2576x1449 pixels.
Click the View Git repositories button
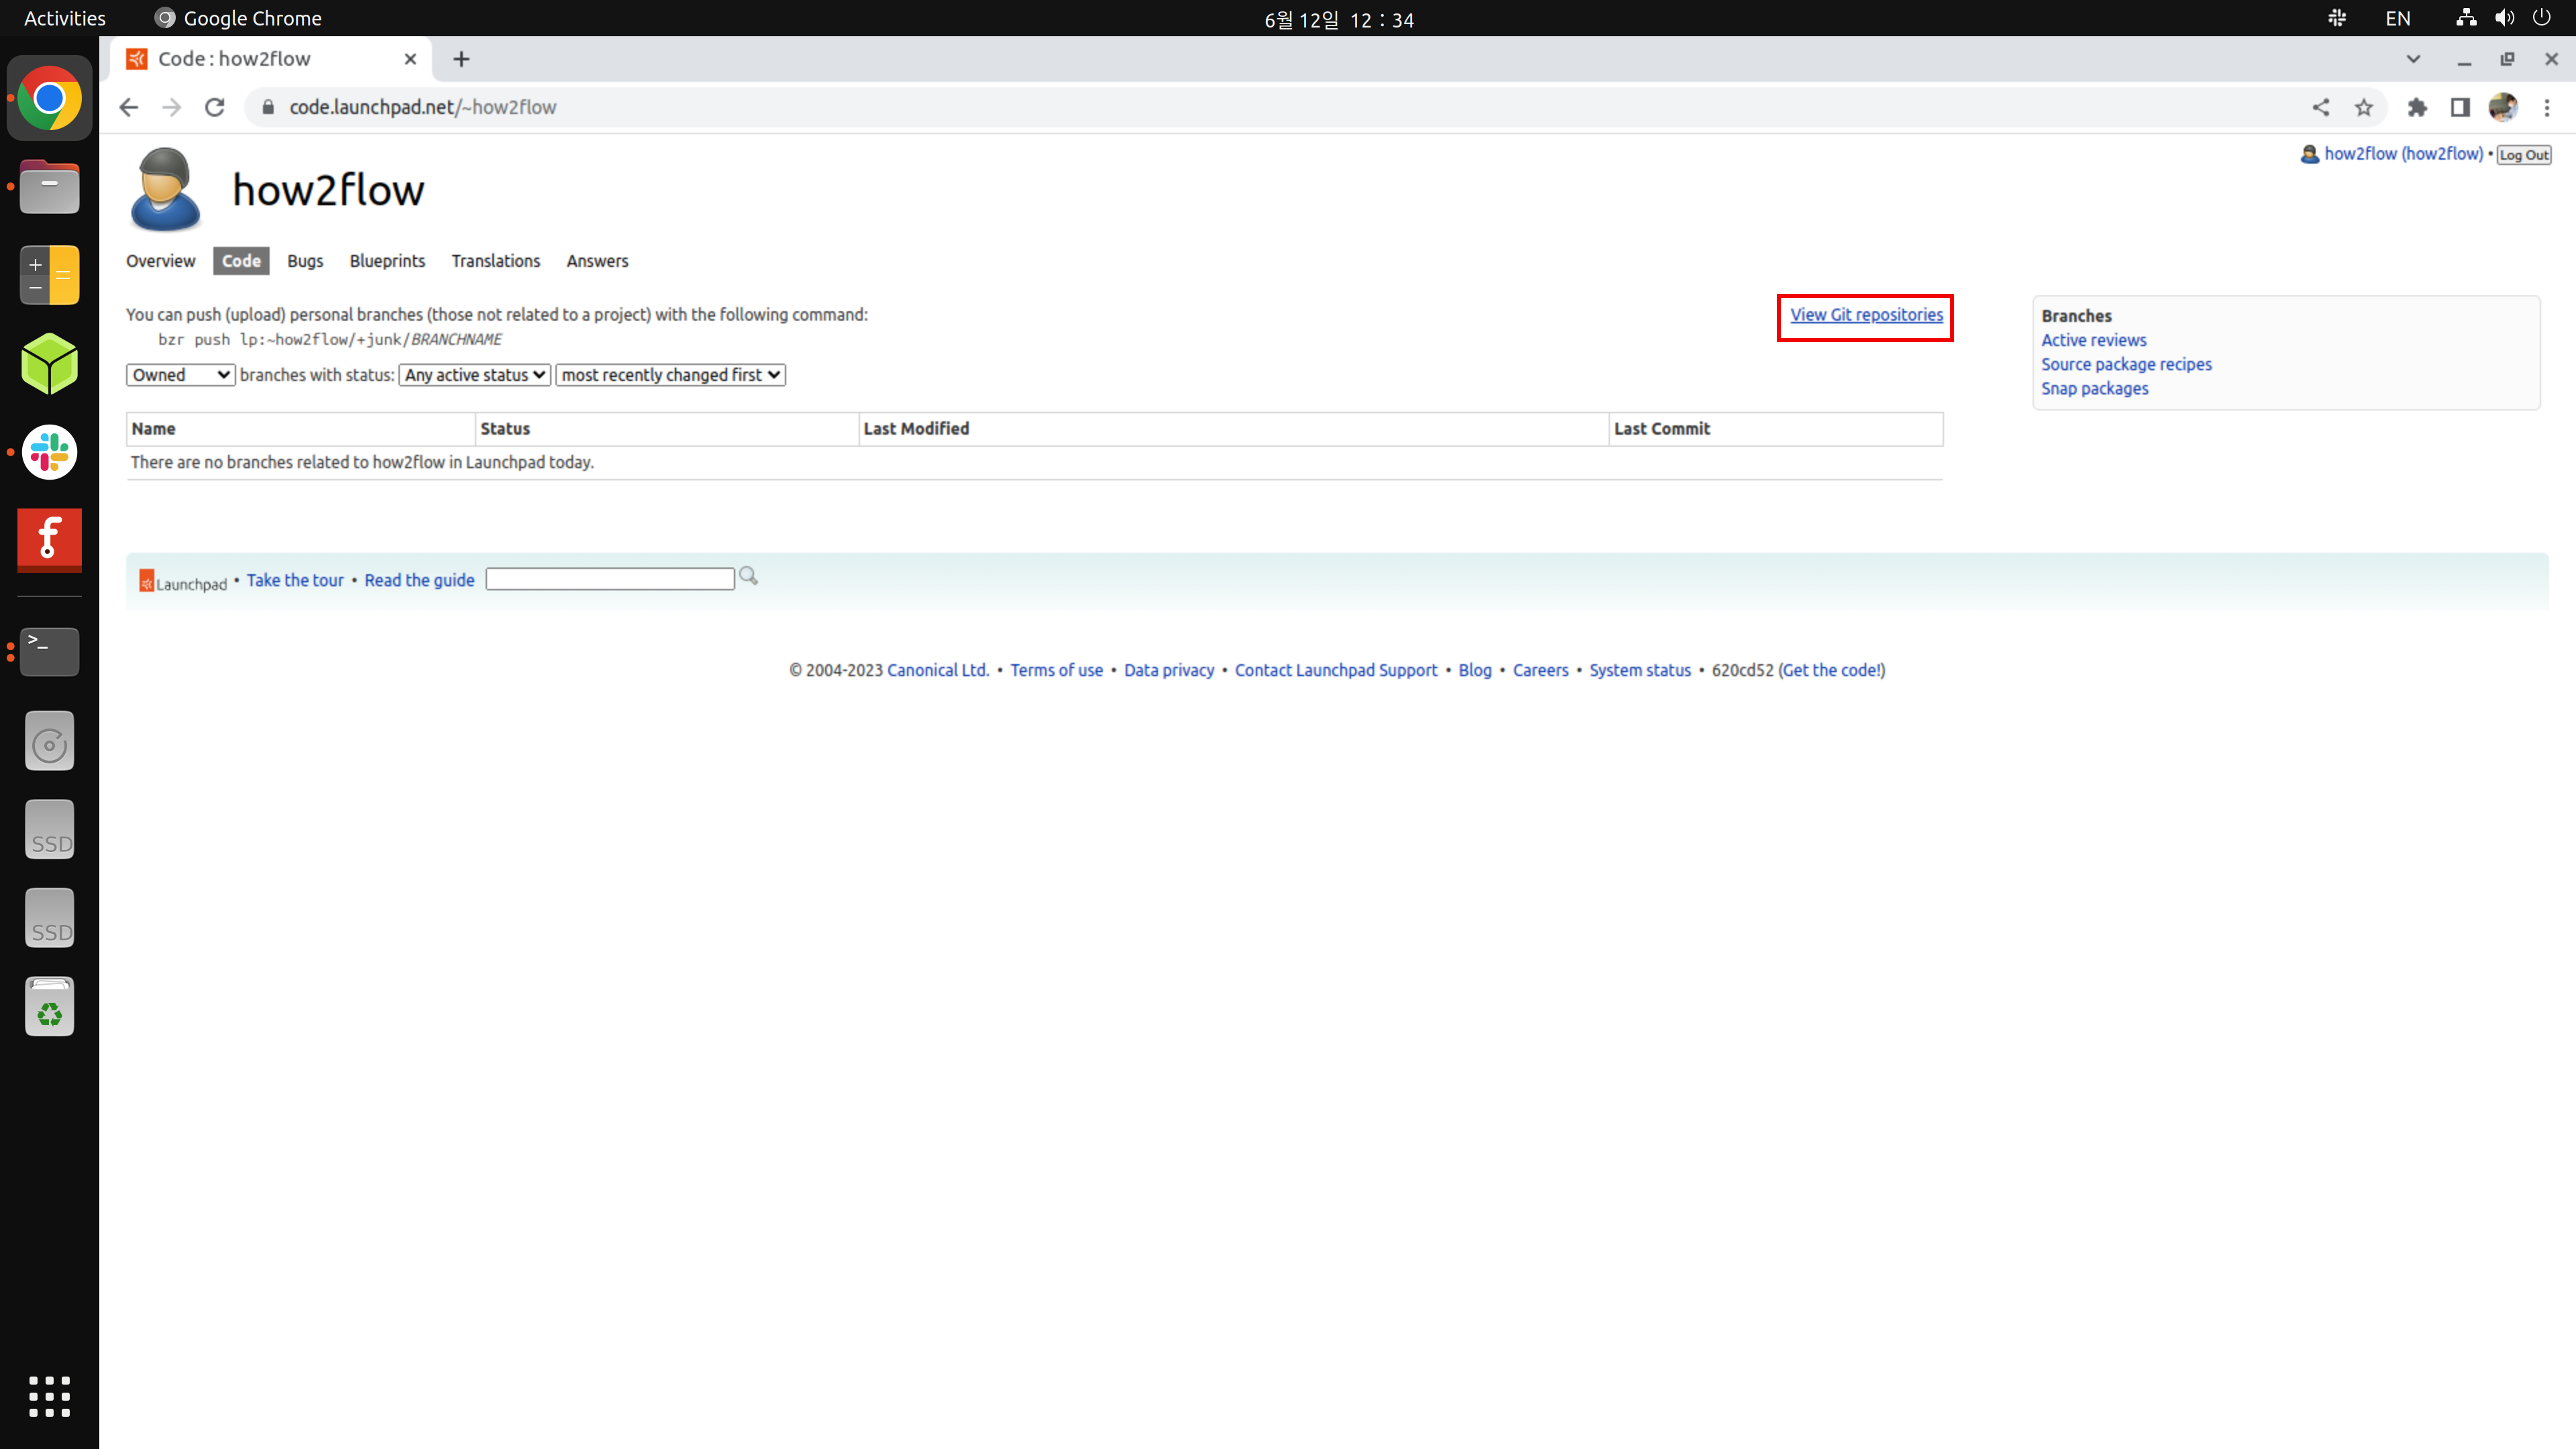[x=1866, y=313]
